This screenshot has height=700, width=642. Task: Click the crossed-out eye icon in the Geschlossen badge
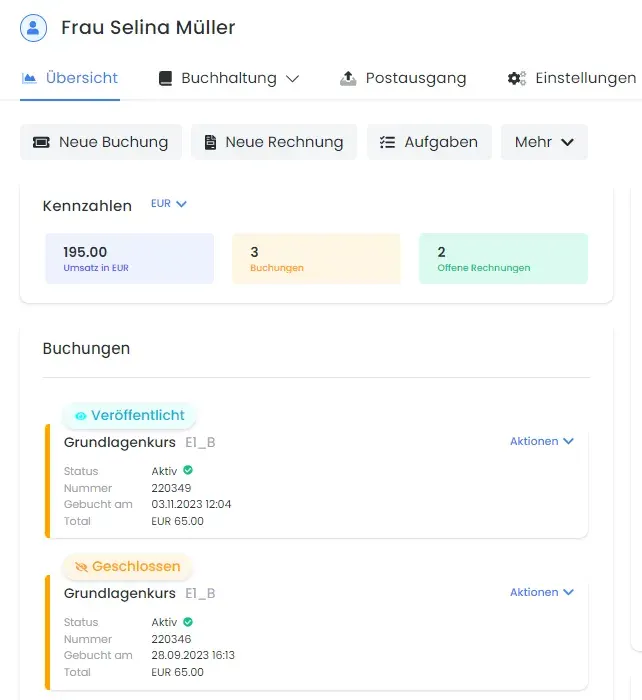coord(81,567)
